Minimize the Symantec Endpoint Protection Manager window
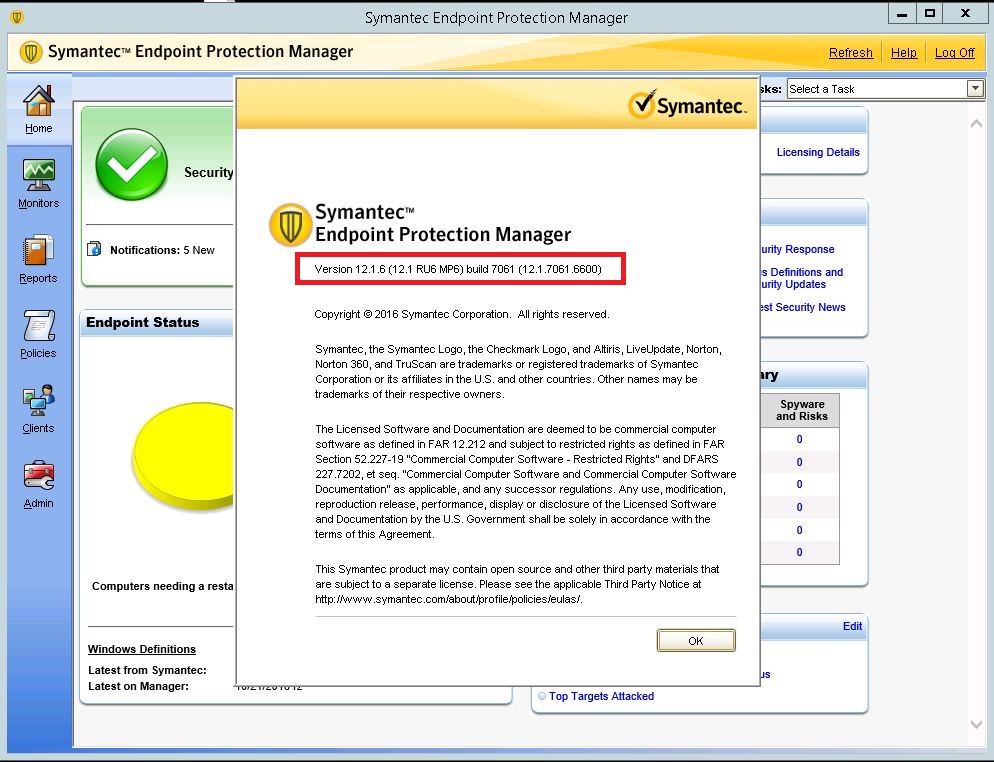The width and height of the screenshot is (994, 762). (902, 14)
